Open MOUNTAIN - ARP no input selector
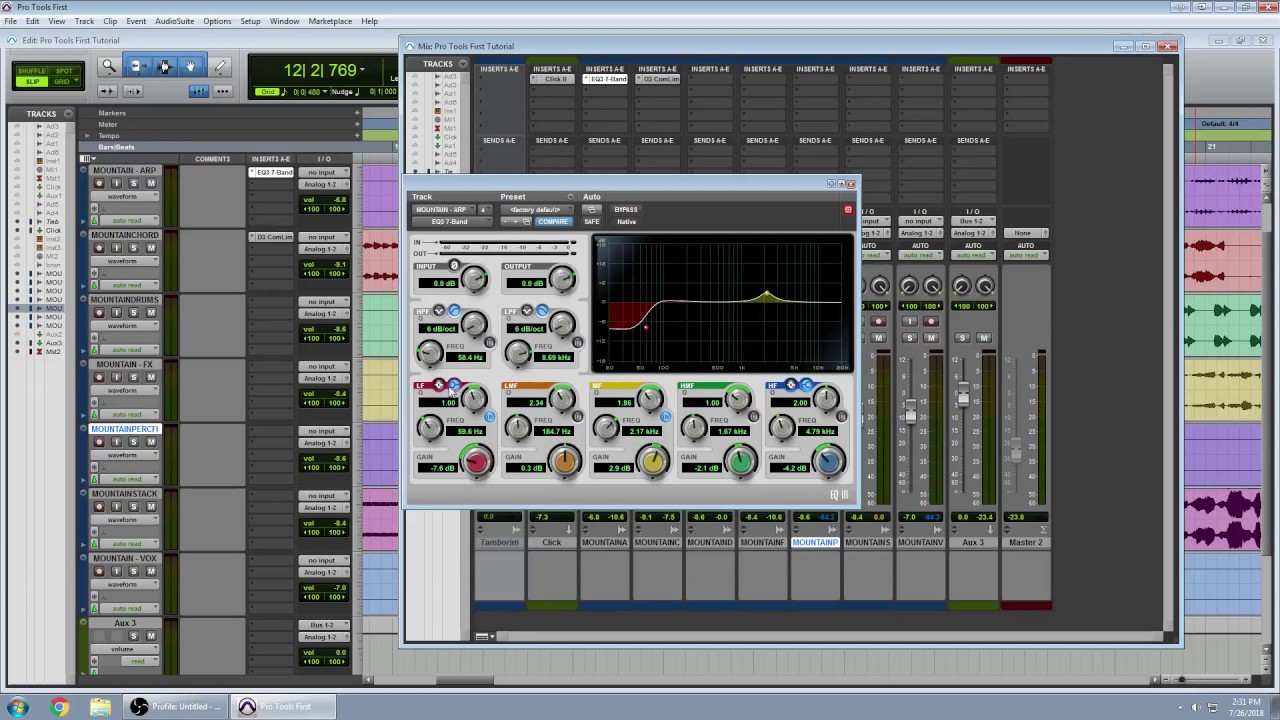This screenshot has height=720, width=1280. (326, 173)
